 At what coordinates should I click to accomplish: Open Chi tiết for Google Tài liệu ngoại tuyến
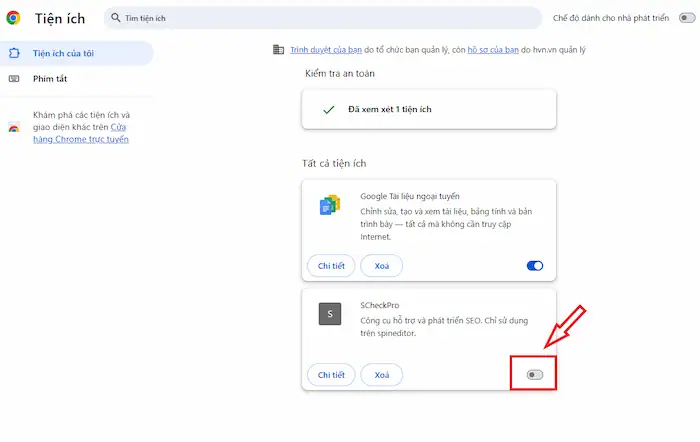coord(330,266)
